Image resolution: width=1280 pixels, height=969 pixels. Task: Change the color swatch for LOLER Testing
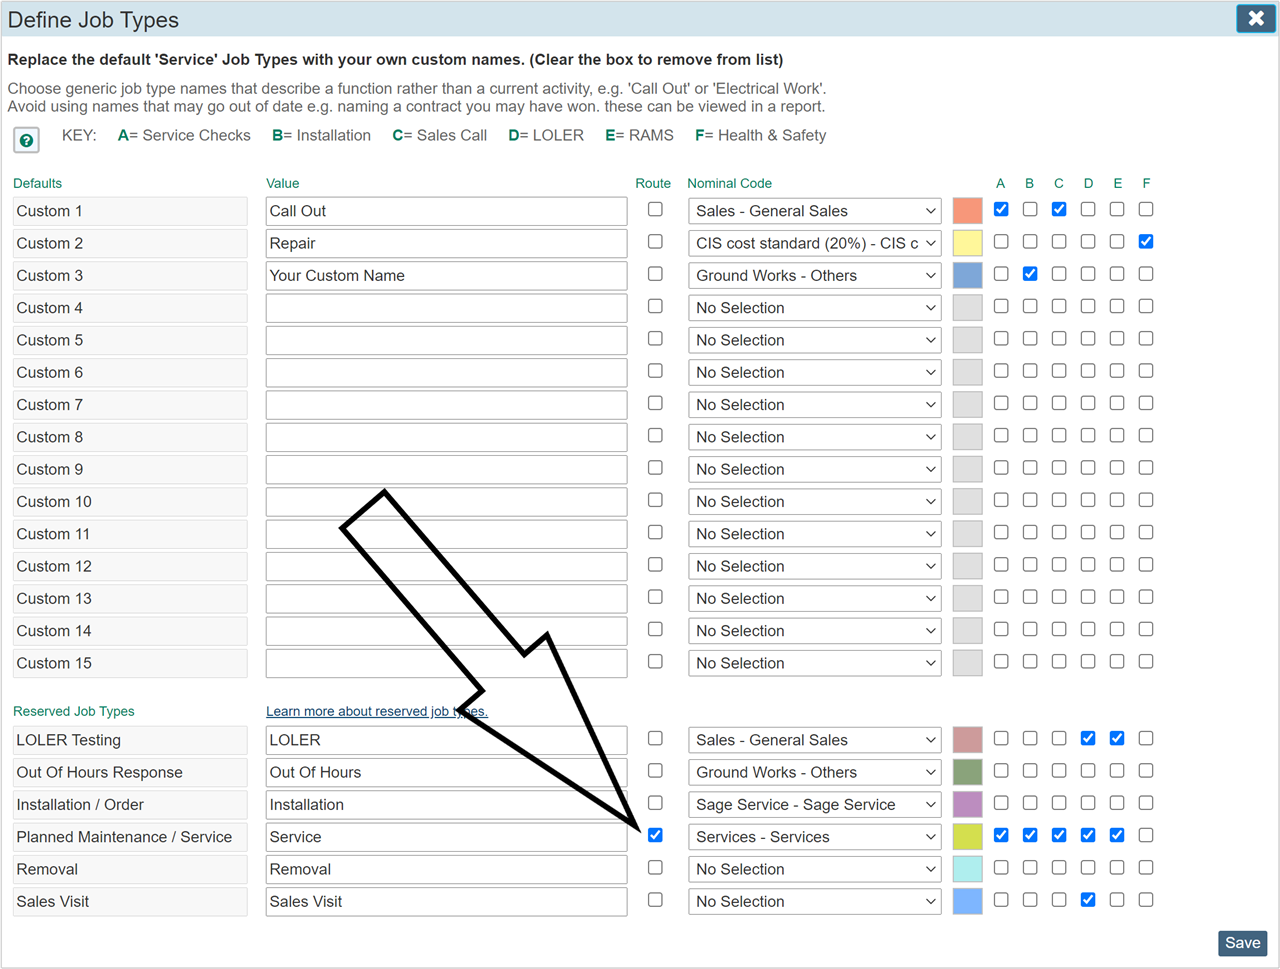pos(967,740)
